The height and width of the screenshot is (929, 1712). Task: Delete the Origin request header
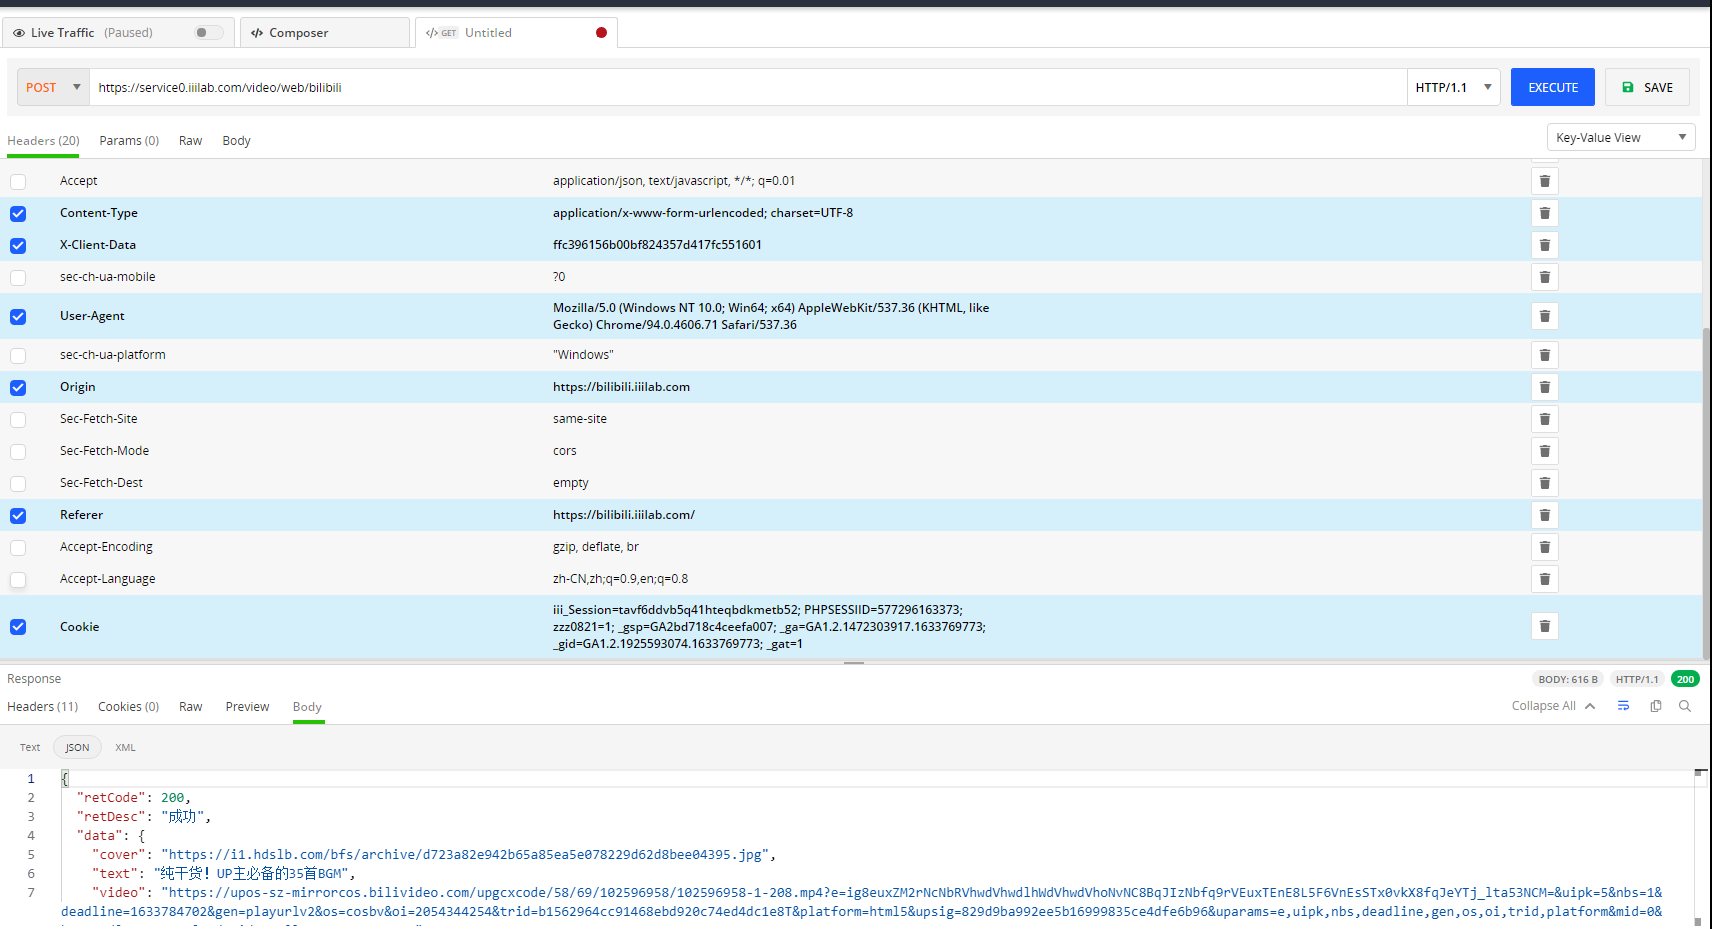click(1544, 387)
